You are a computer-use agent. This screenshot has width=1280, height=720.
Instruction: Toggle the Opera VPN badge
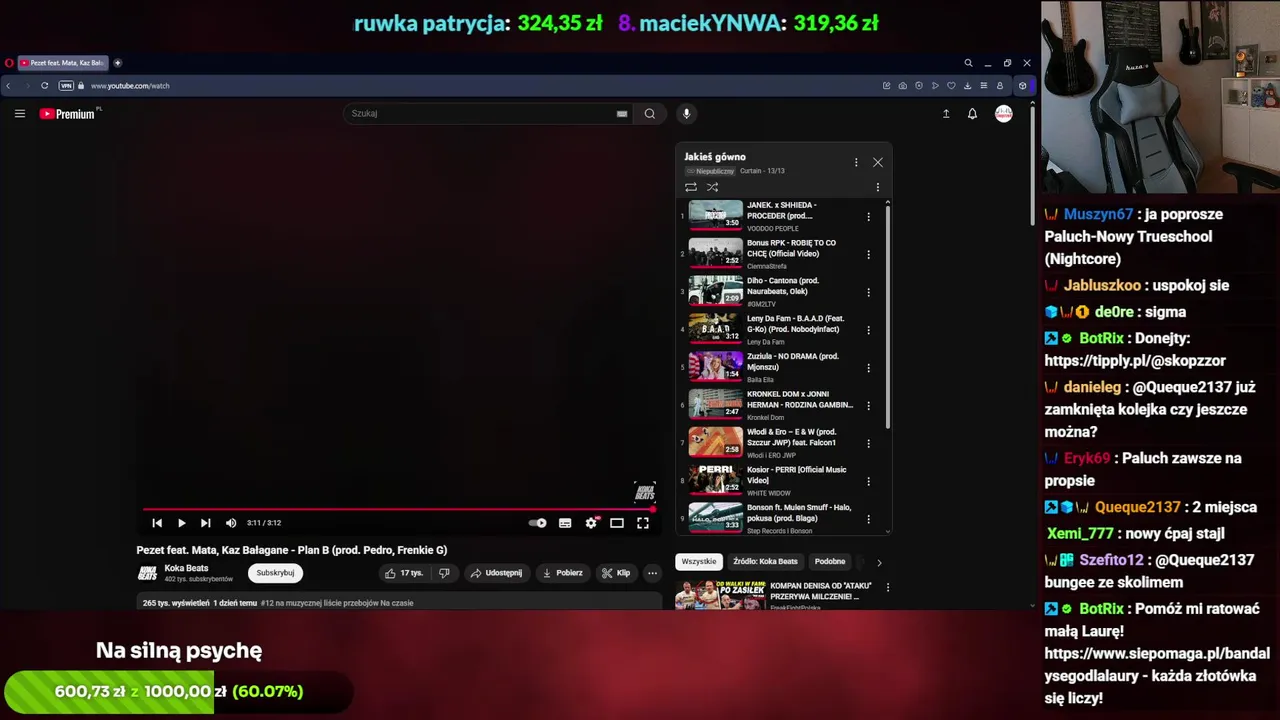66,86
